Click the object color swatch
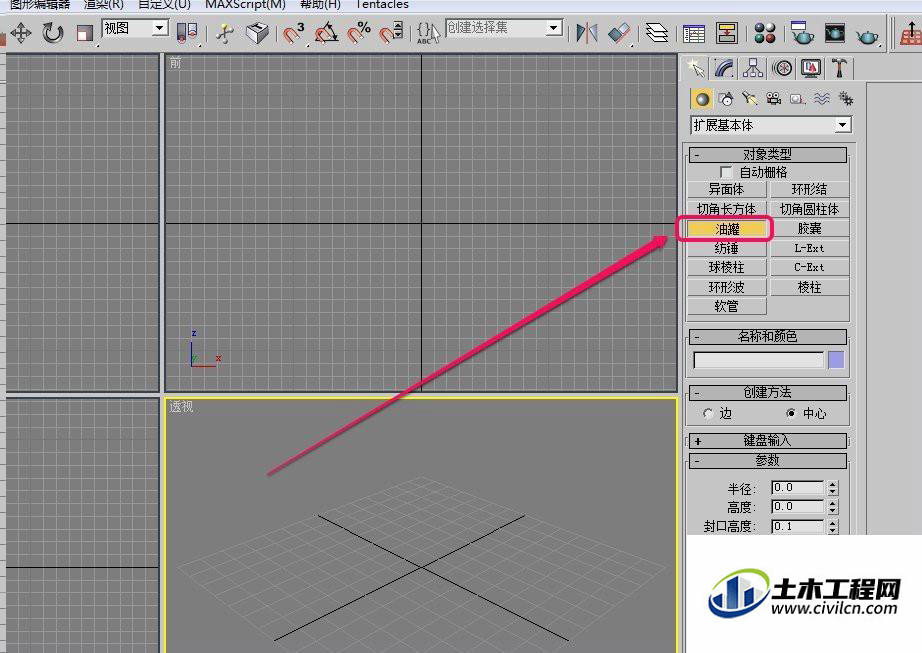 click(836, 360)
